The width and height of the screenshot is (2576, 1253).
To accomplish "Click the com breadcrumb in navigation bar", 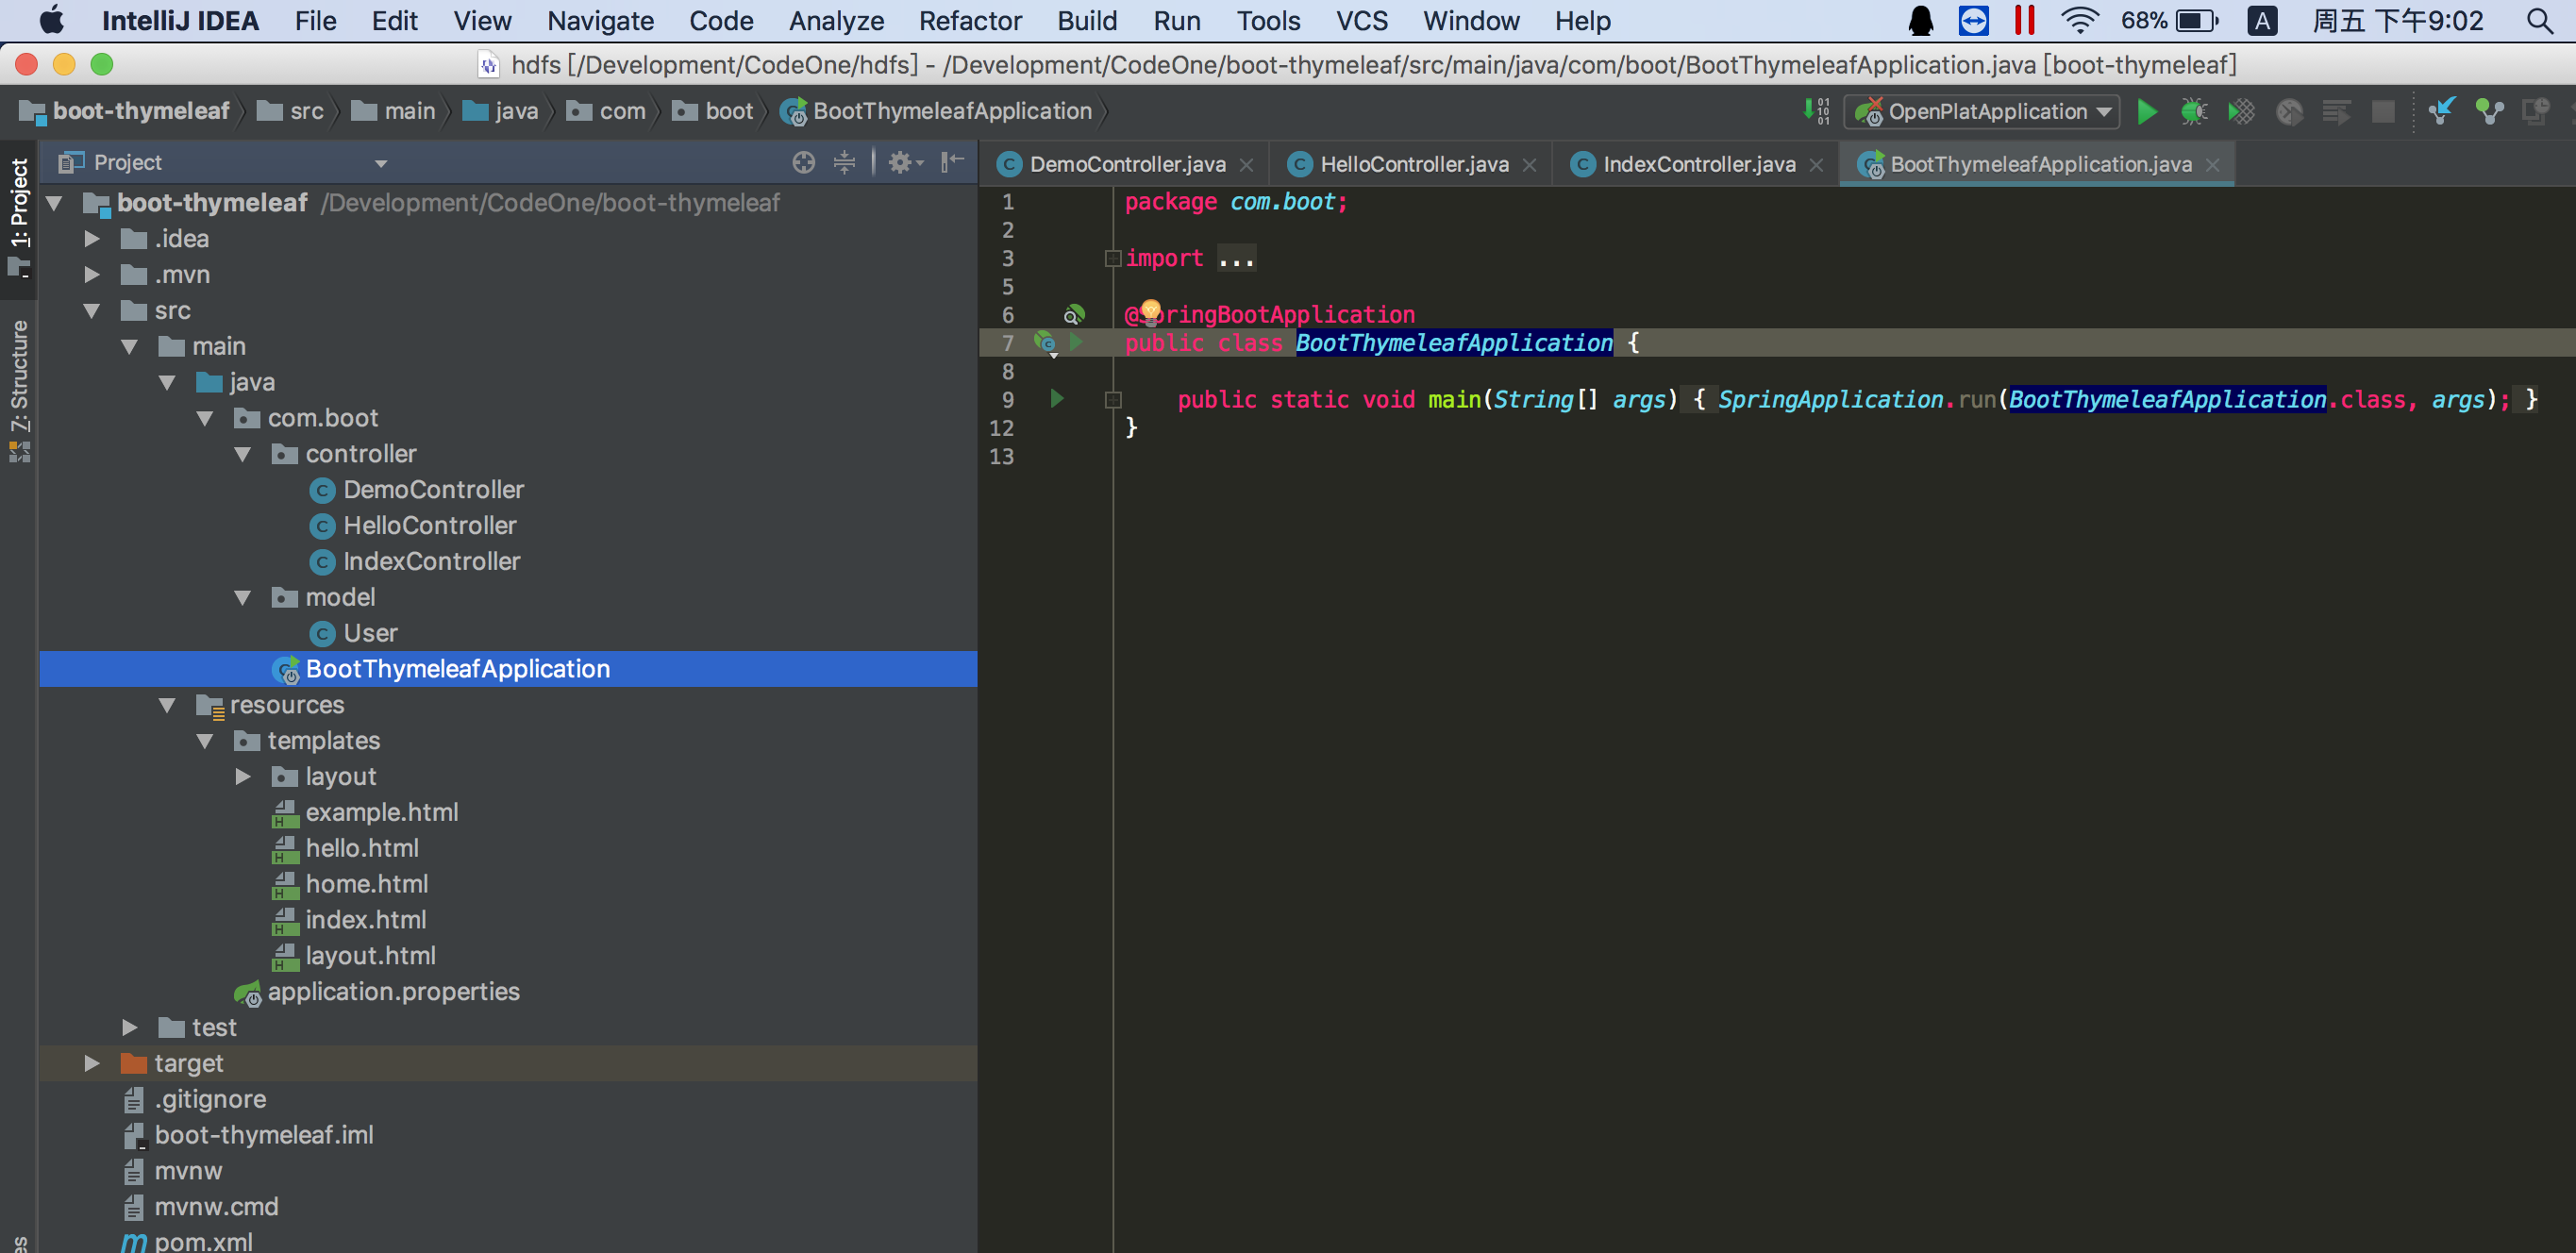I will click(621, 111).
